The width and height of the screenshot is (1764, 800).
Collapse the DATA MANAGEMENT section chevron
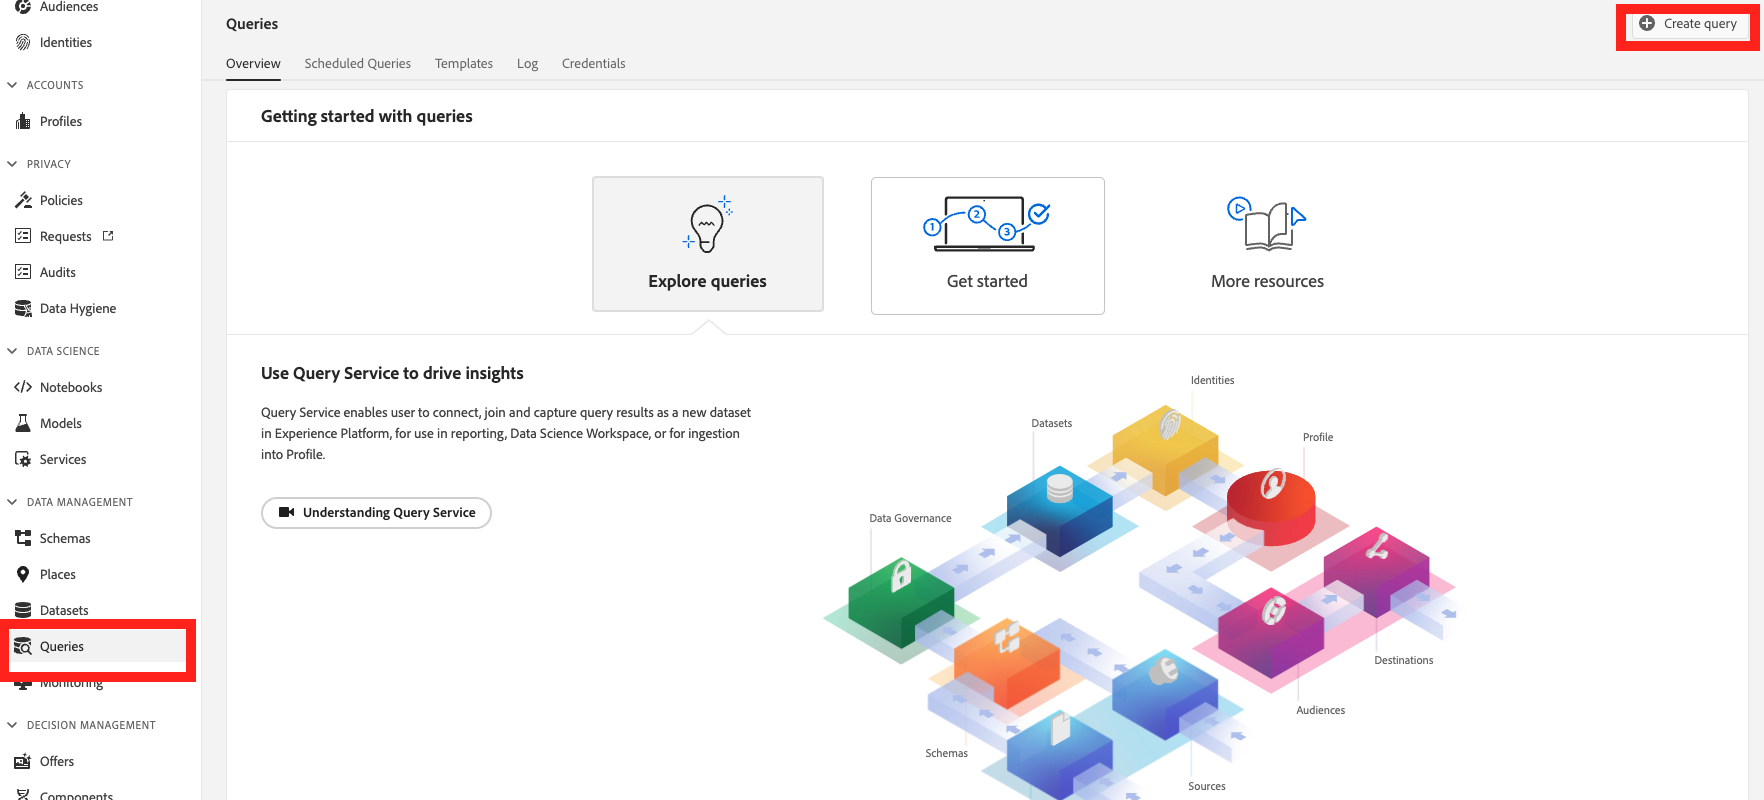pyautogui.click(x=12, y=502)
